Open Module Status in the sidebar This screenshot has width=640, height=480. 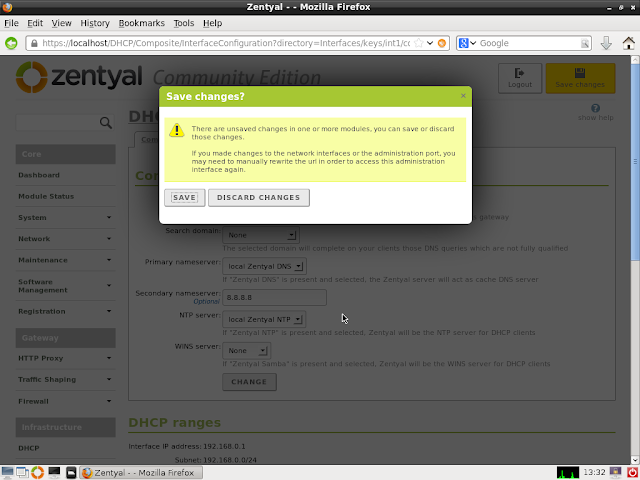coord(46,196)
